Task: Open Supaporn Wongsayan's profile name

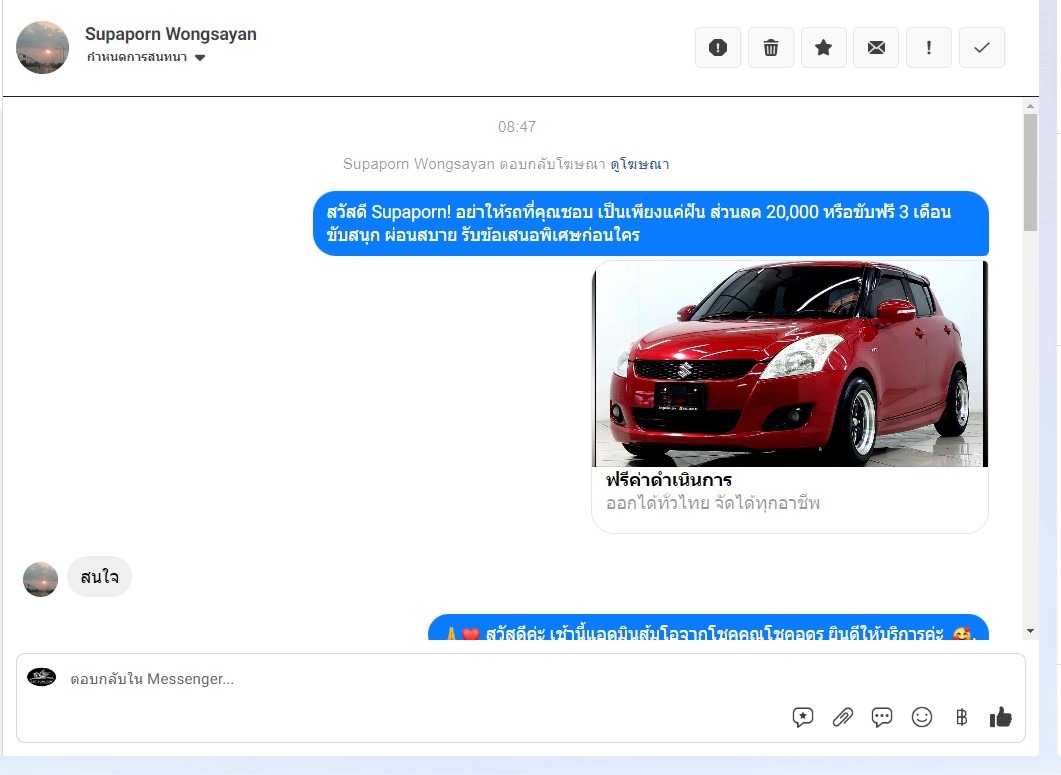Action: coord(171,34)
